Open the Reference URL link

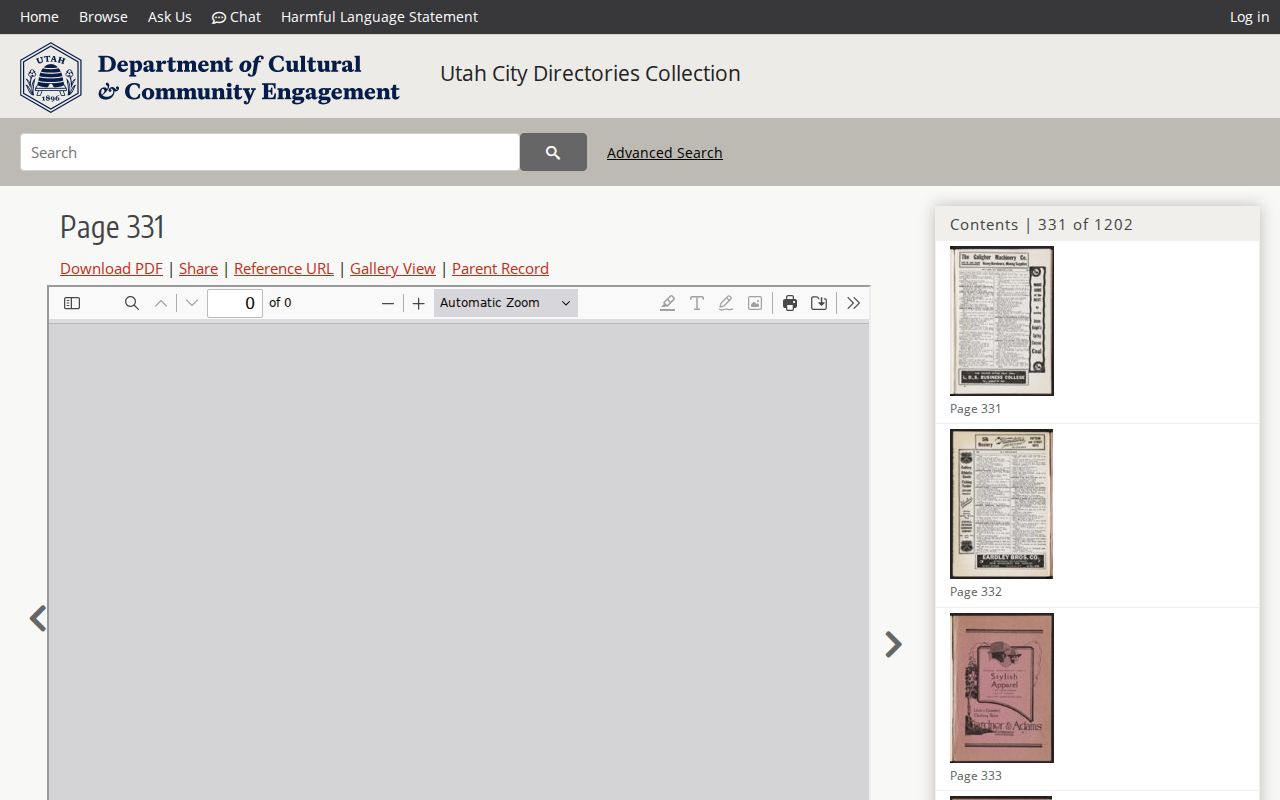tap(284, 268)
